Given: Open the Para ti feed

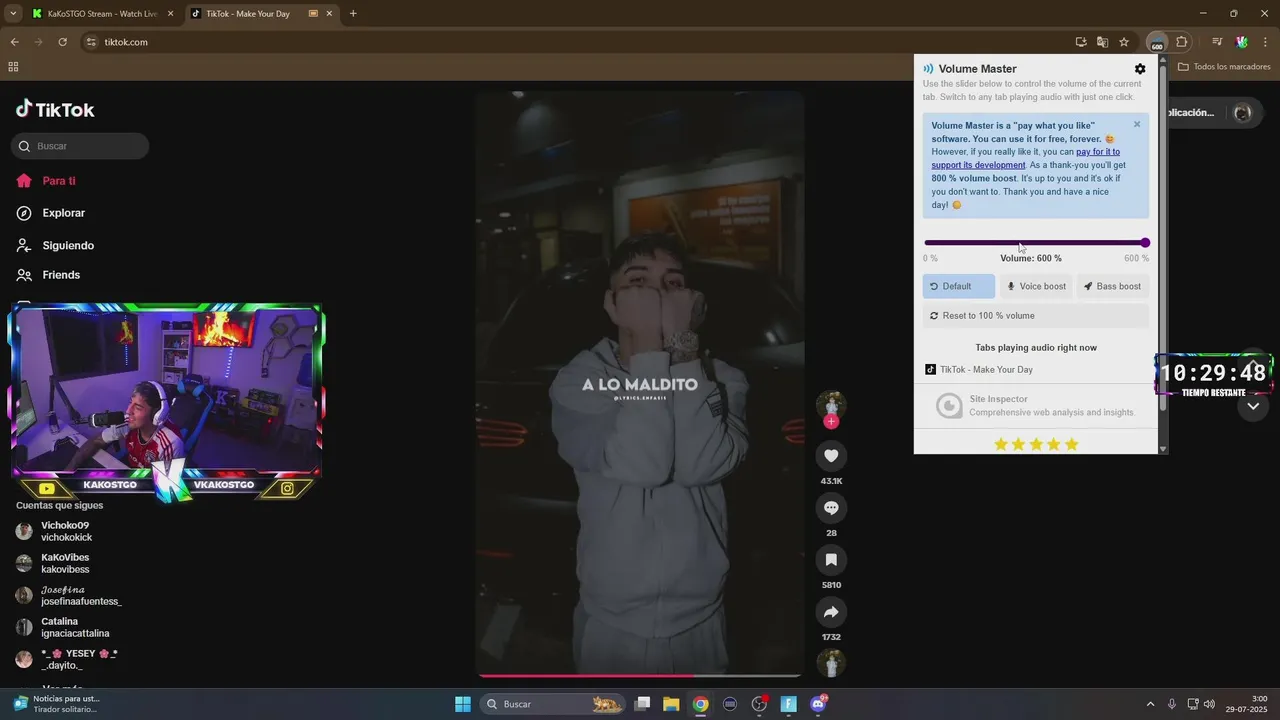Looking at the screenshot, I should point(46,181).
